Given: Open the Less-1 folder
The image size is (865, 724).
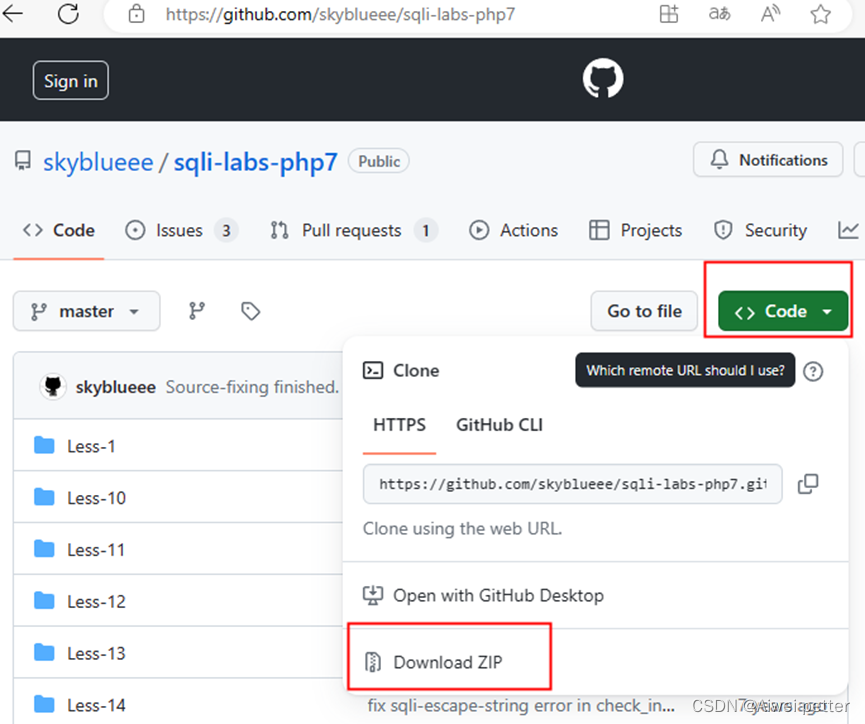Looking at the screenshot, I should click(x=91, y=446).
